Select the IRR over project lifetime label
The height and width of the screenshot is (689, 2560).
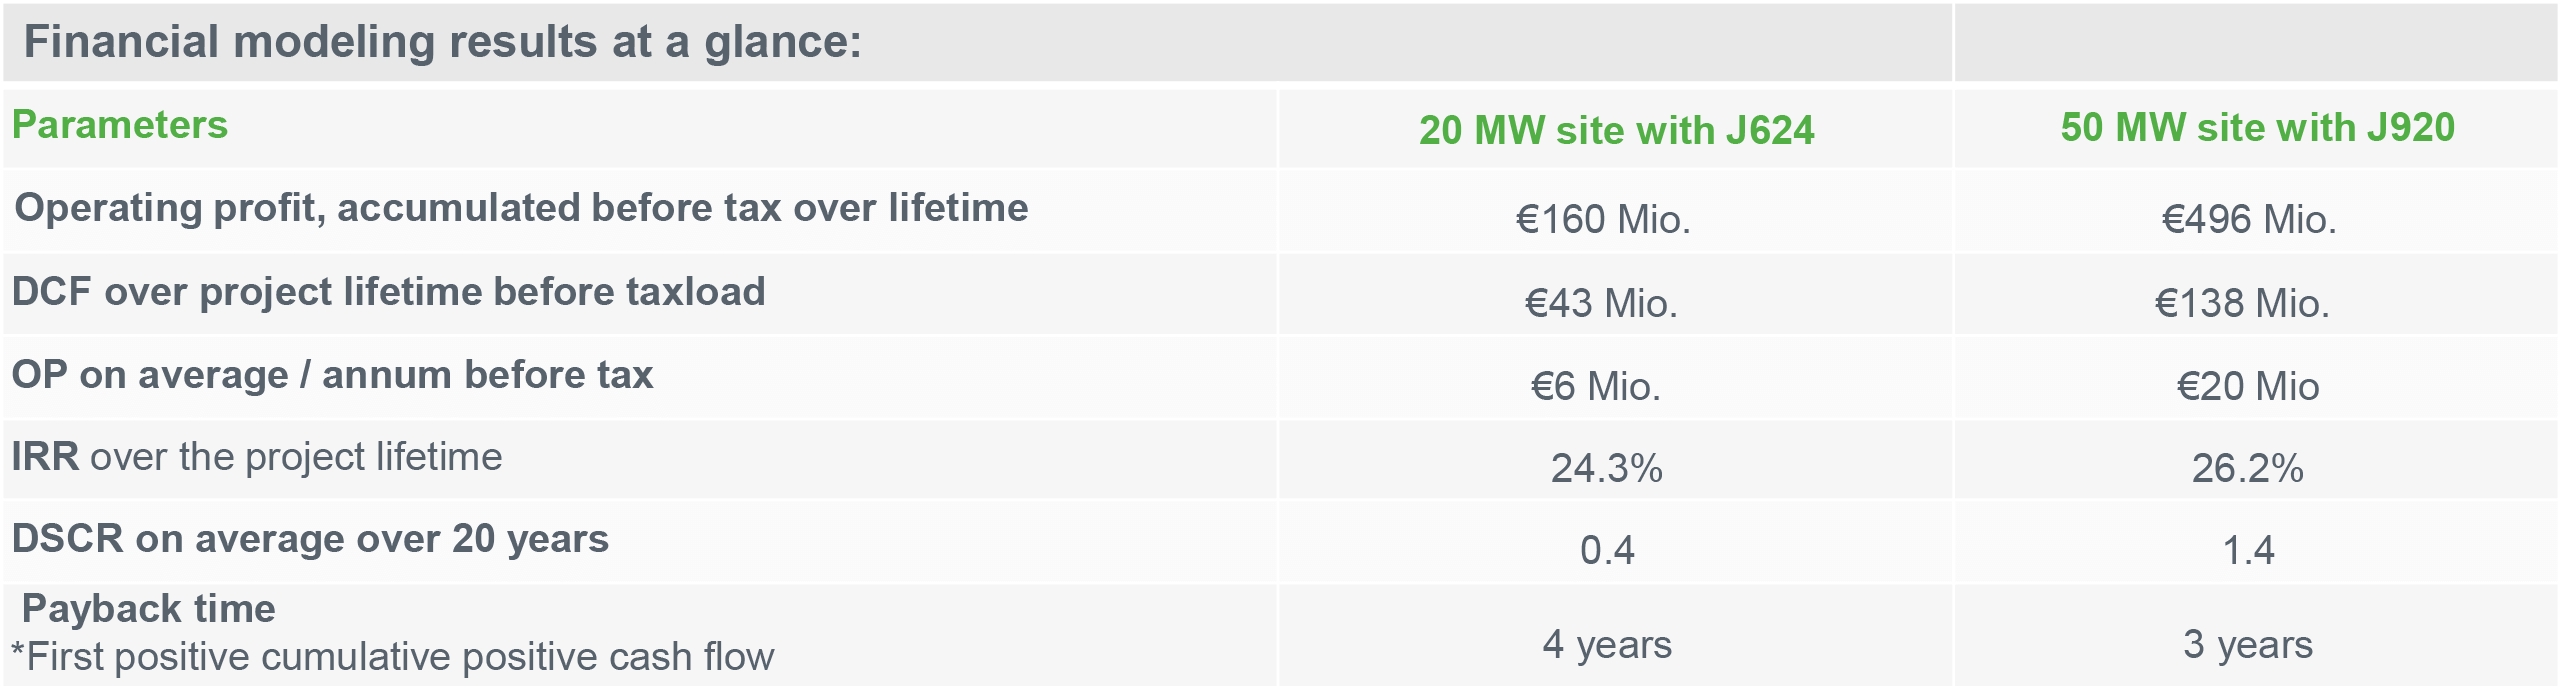pos(257,457)
